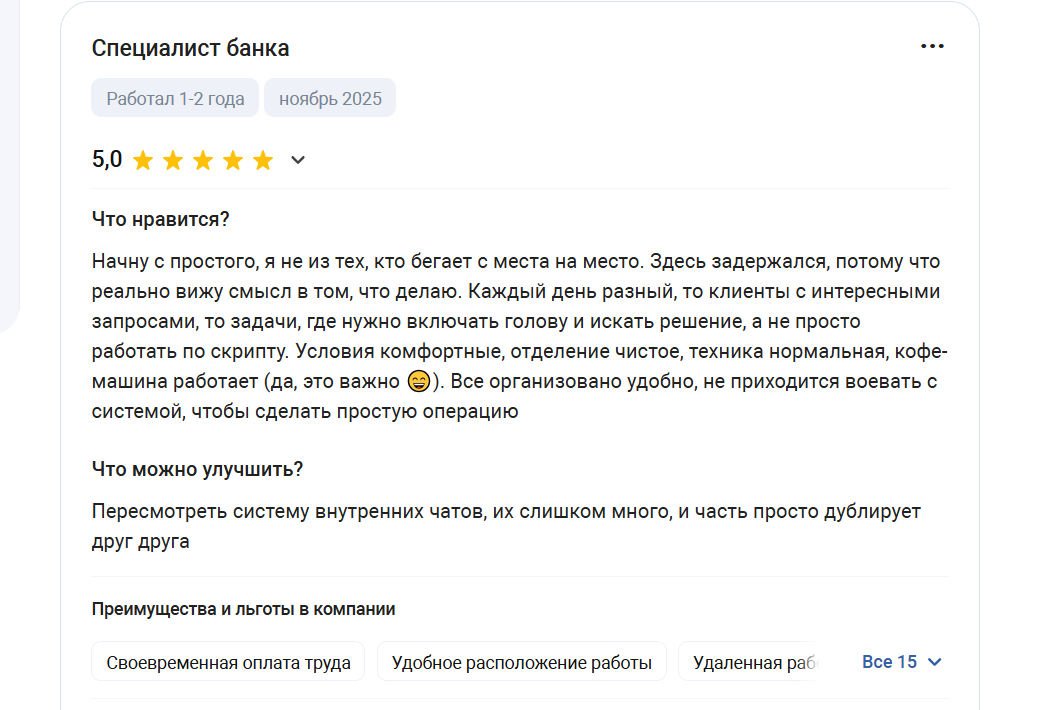Click 'Преимущества и льготы в компании' heading
Image resolution: width=1055 pixels, height=710 pixels.
point(243,609)
